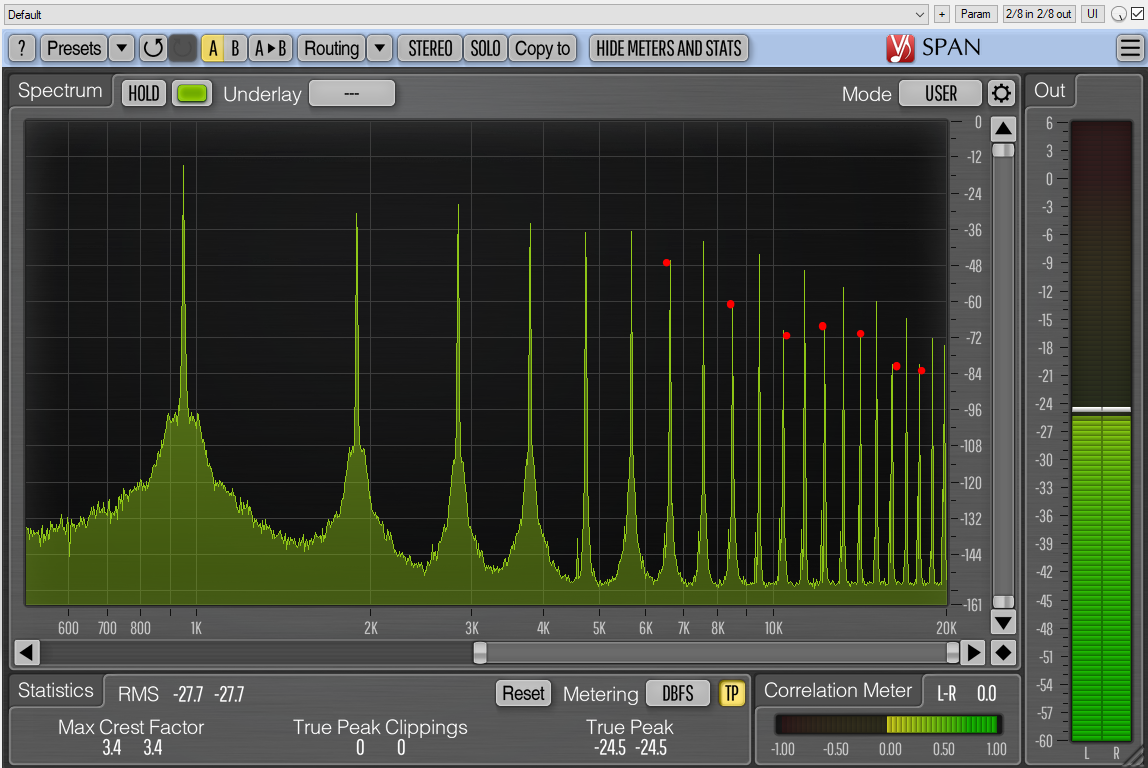
Task: Click the undo arrow icon
Action: pyautogui.click(x=152, y=48)
